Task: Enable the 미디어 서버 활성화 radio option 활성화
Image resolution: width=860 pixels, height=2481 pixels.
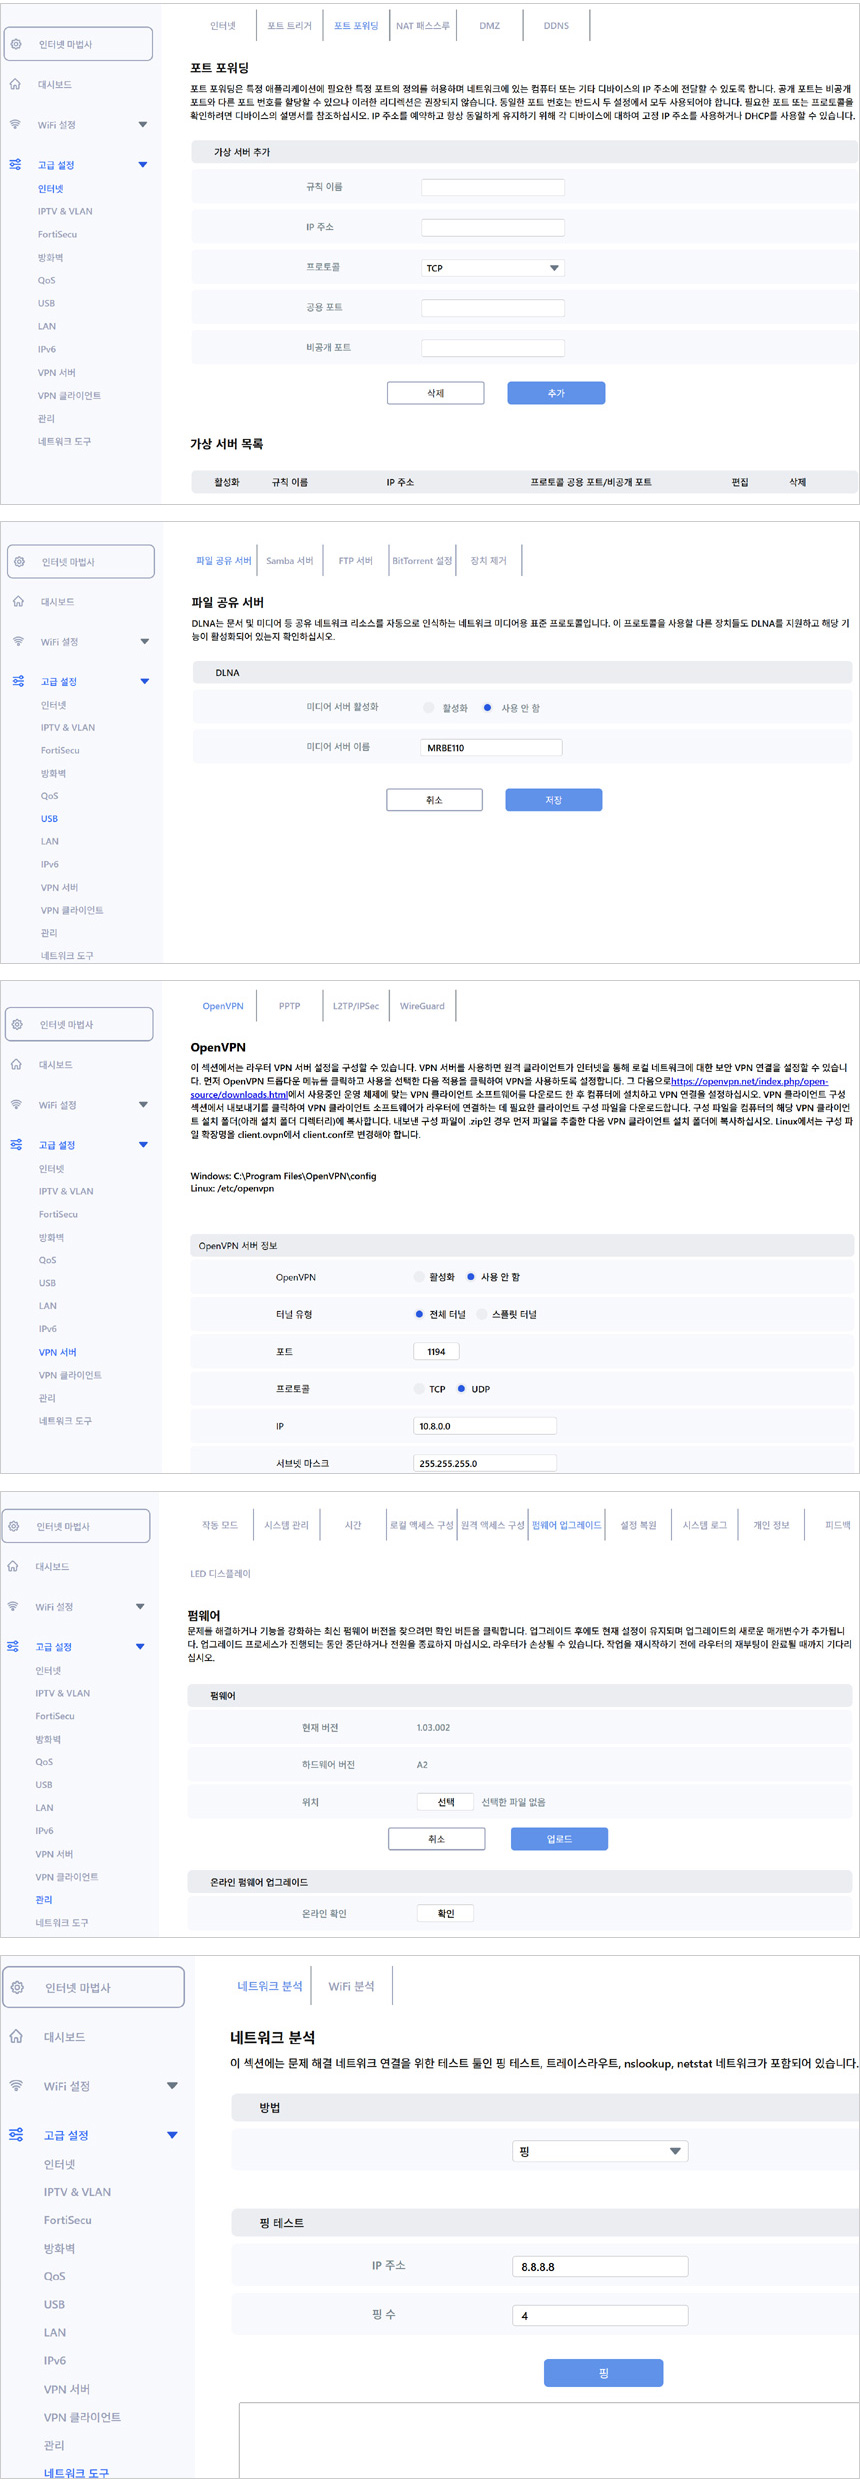Action: pos(429,708)
